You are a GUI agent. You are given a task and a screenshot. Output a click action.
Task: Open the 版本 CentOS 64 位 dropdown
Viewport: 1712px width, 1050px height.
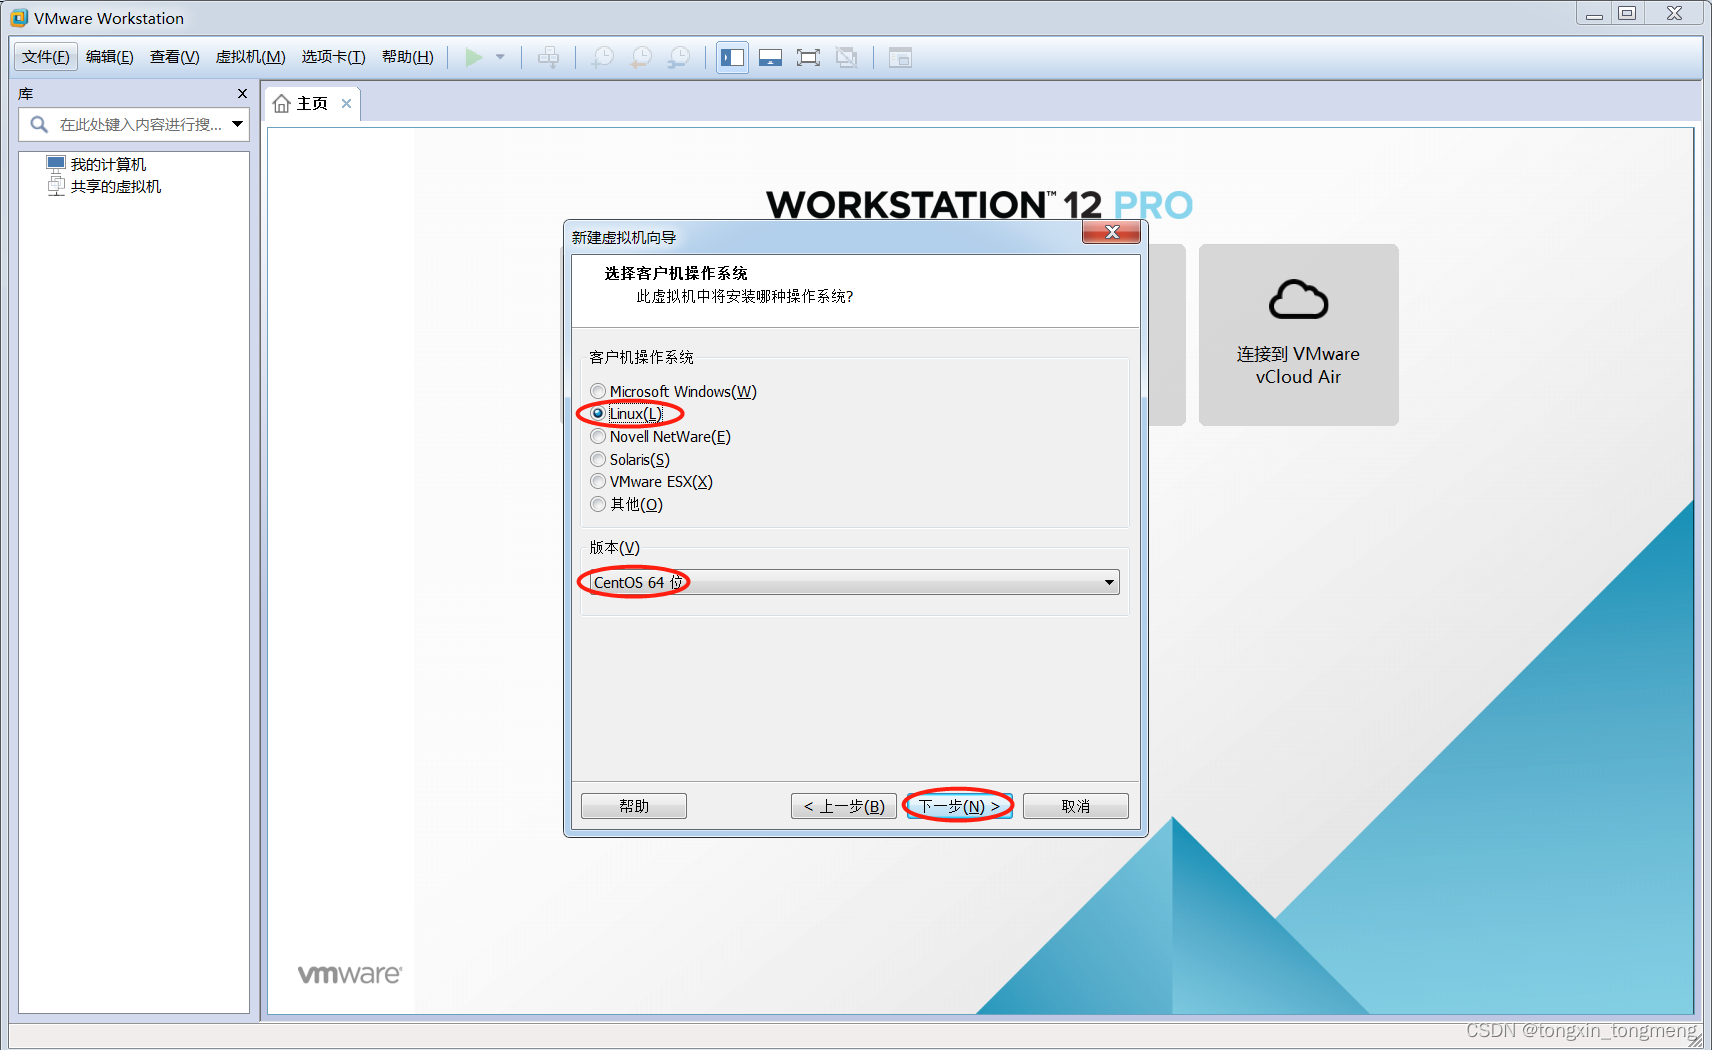854,582
